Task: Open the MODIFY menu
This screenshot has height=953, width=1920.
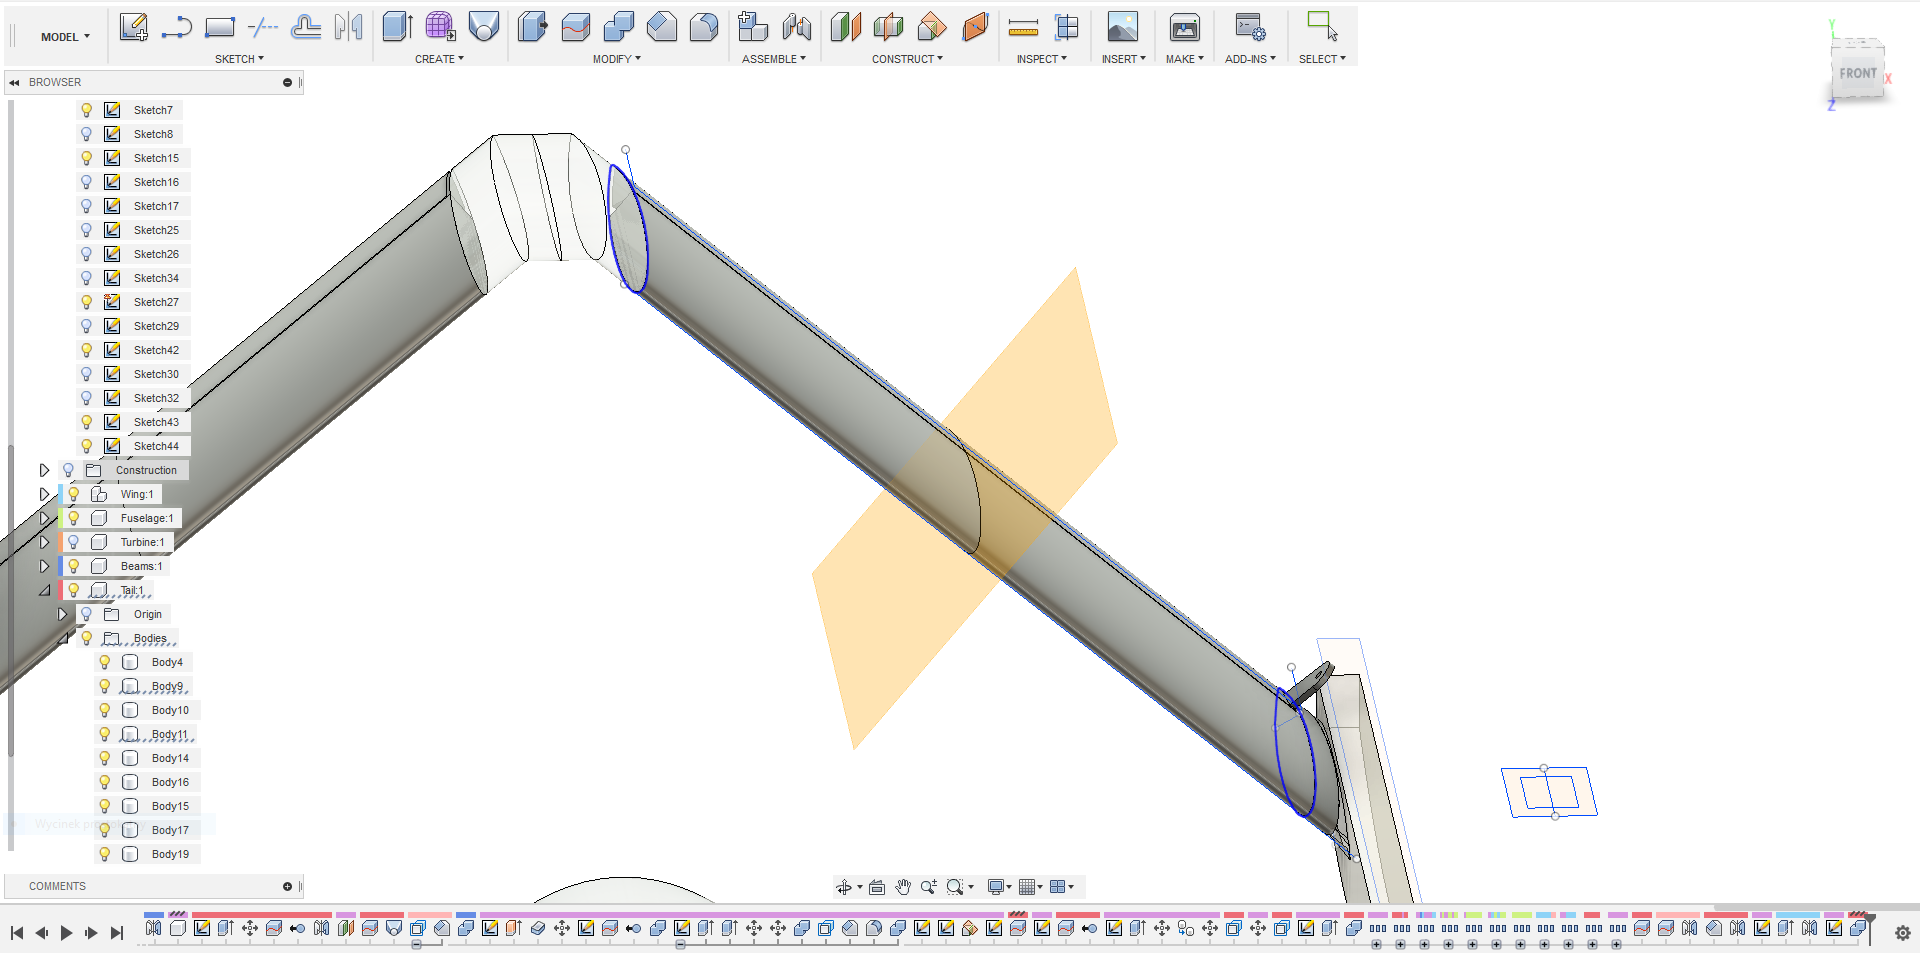Action: point(616,59)
